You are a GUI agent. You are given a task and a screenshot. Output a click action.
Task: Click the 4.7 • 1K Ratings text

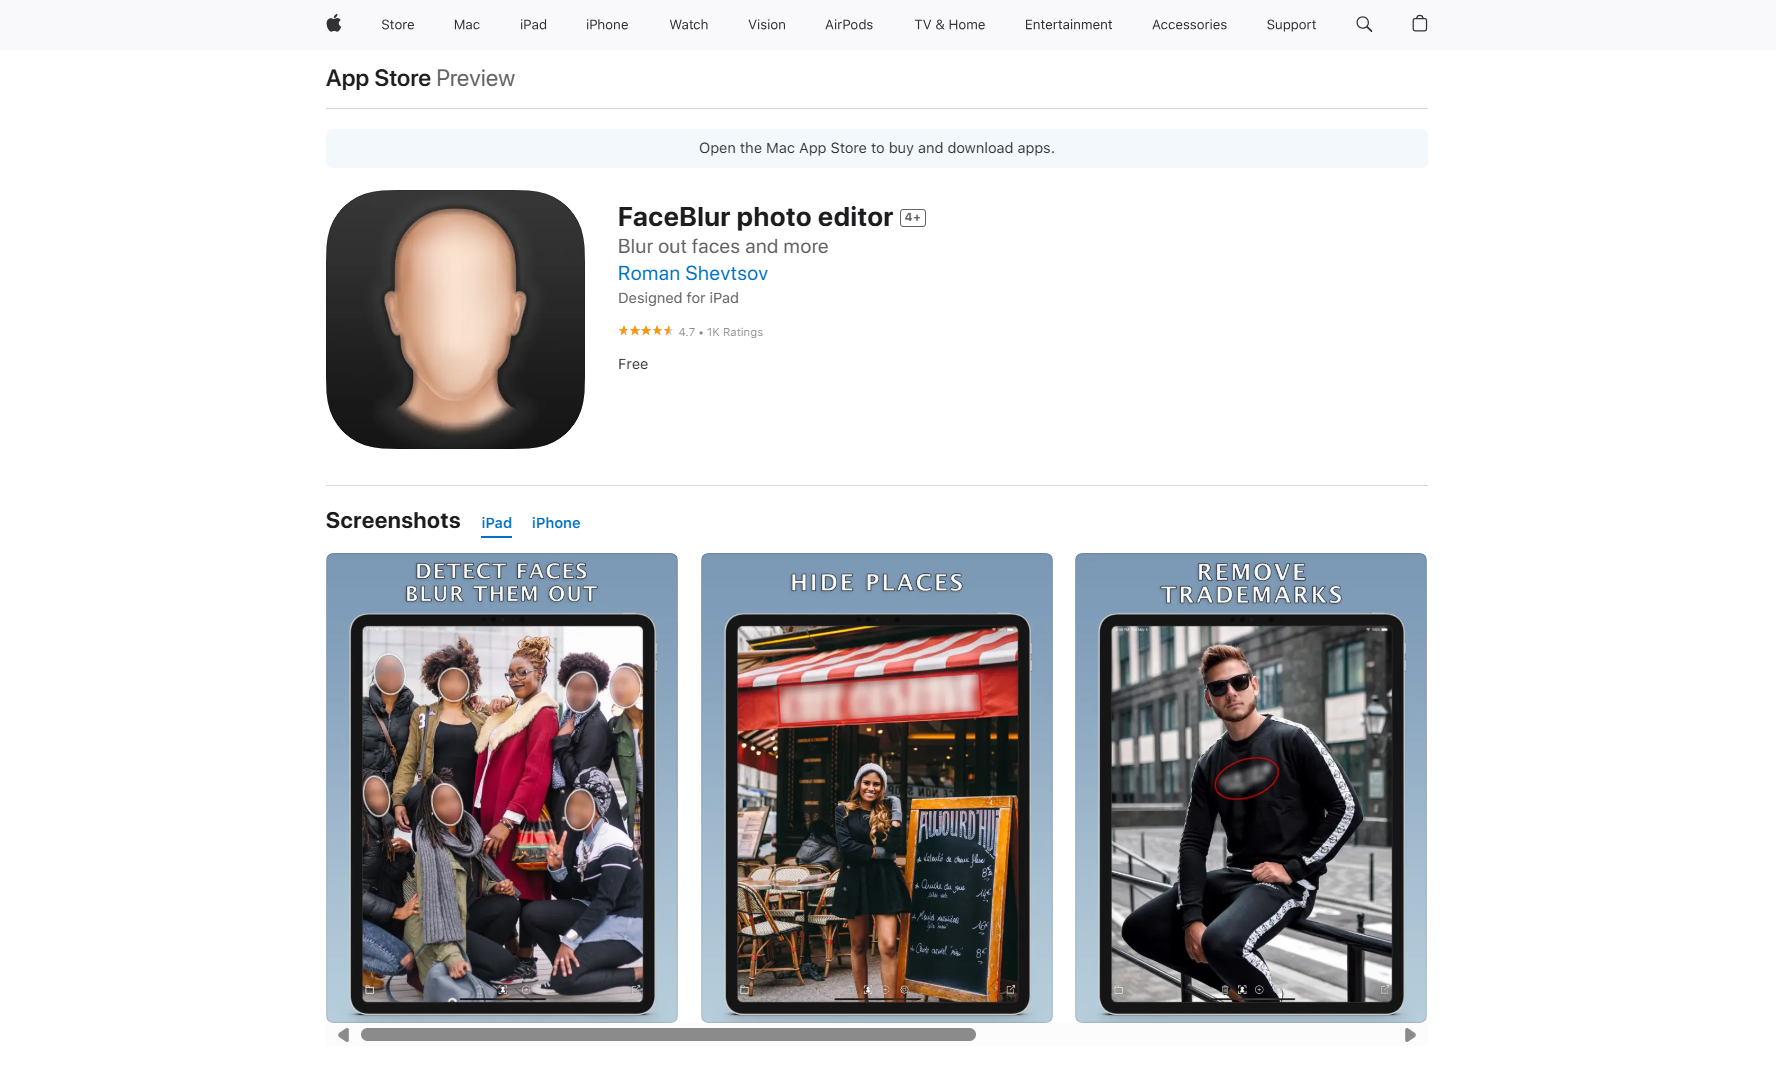721,332
